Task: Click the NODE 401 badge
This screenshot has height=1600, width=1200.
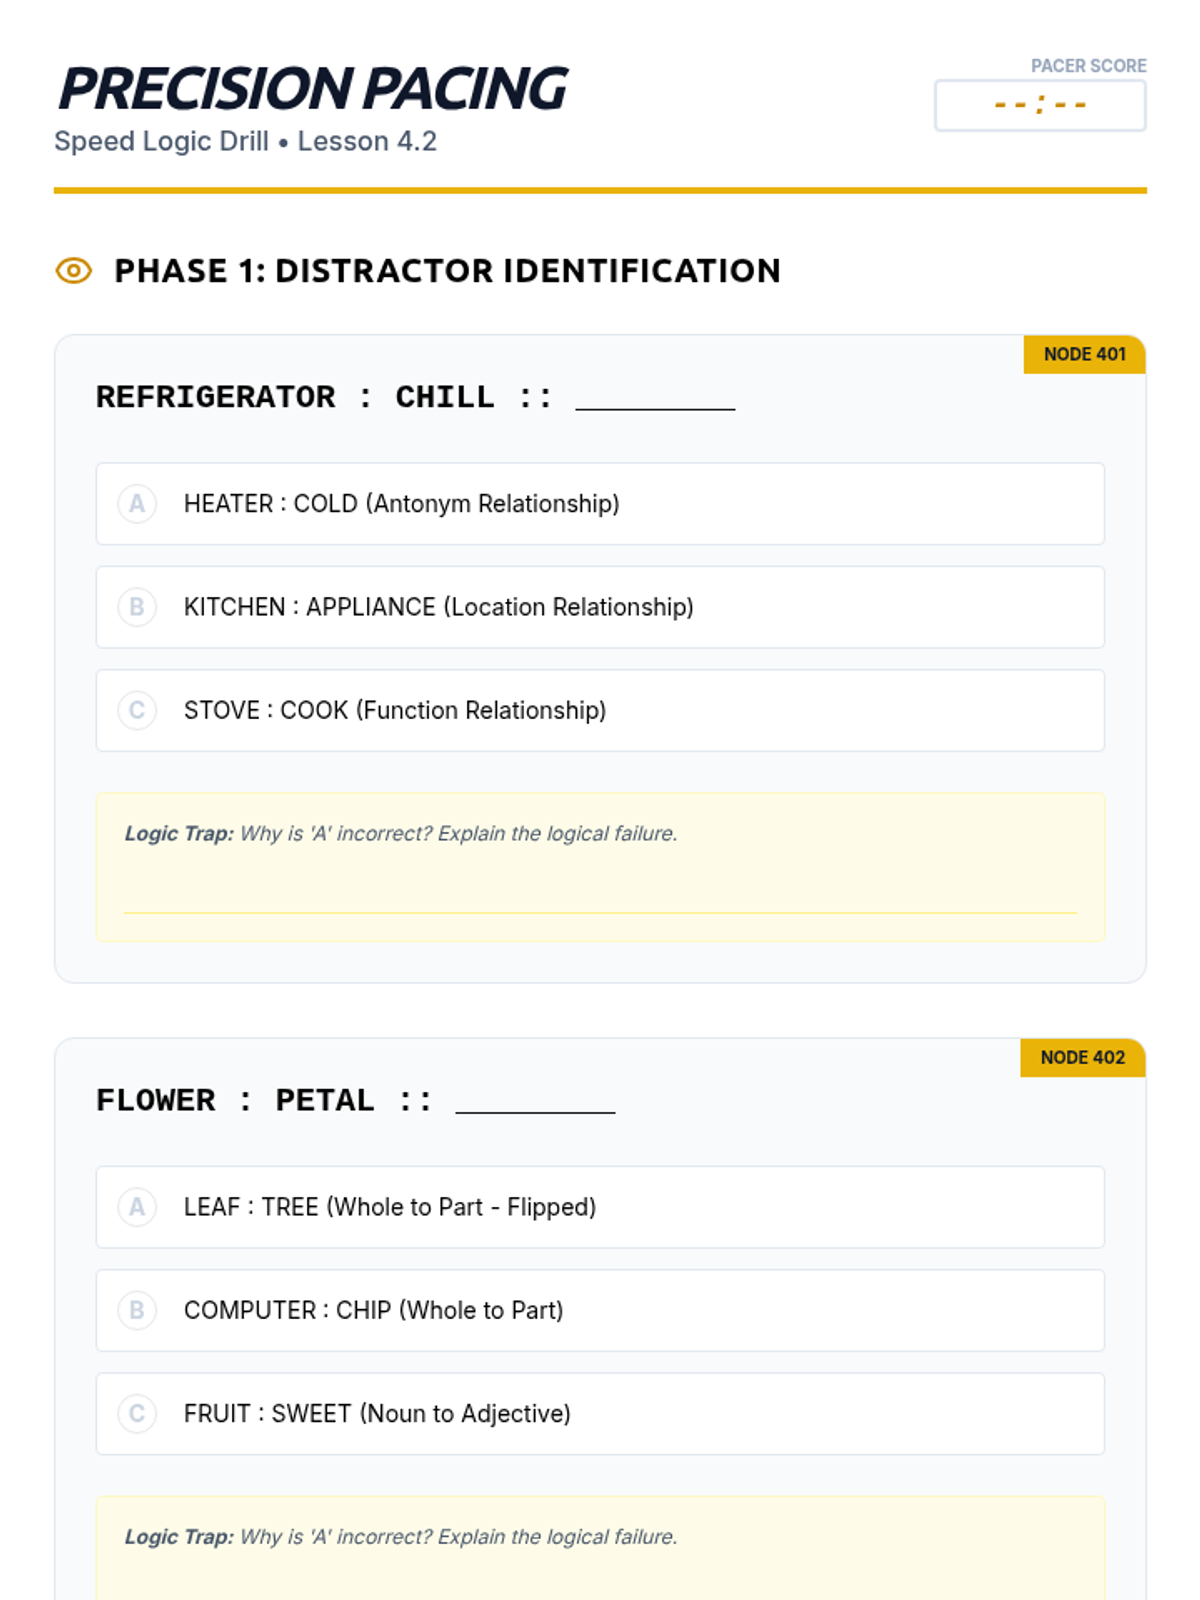Action: (x=1084, y=354)
